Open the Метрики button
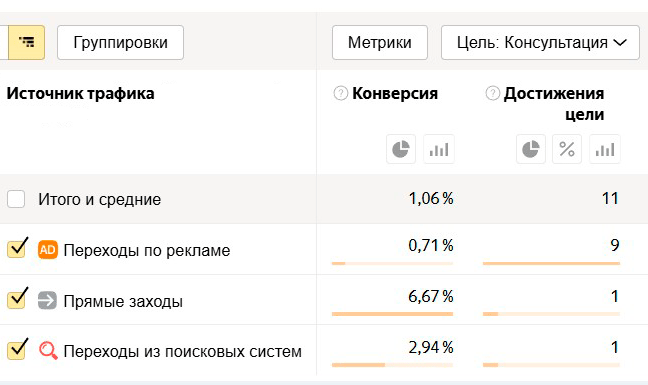The height and width of the screenshot is (385, 648). [379, 42]
